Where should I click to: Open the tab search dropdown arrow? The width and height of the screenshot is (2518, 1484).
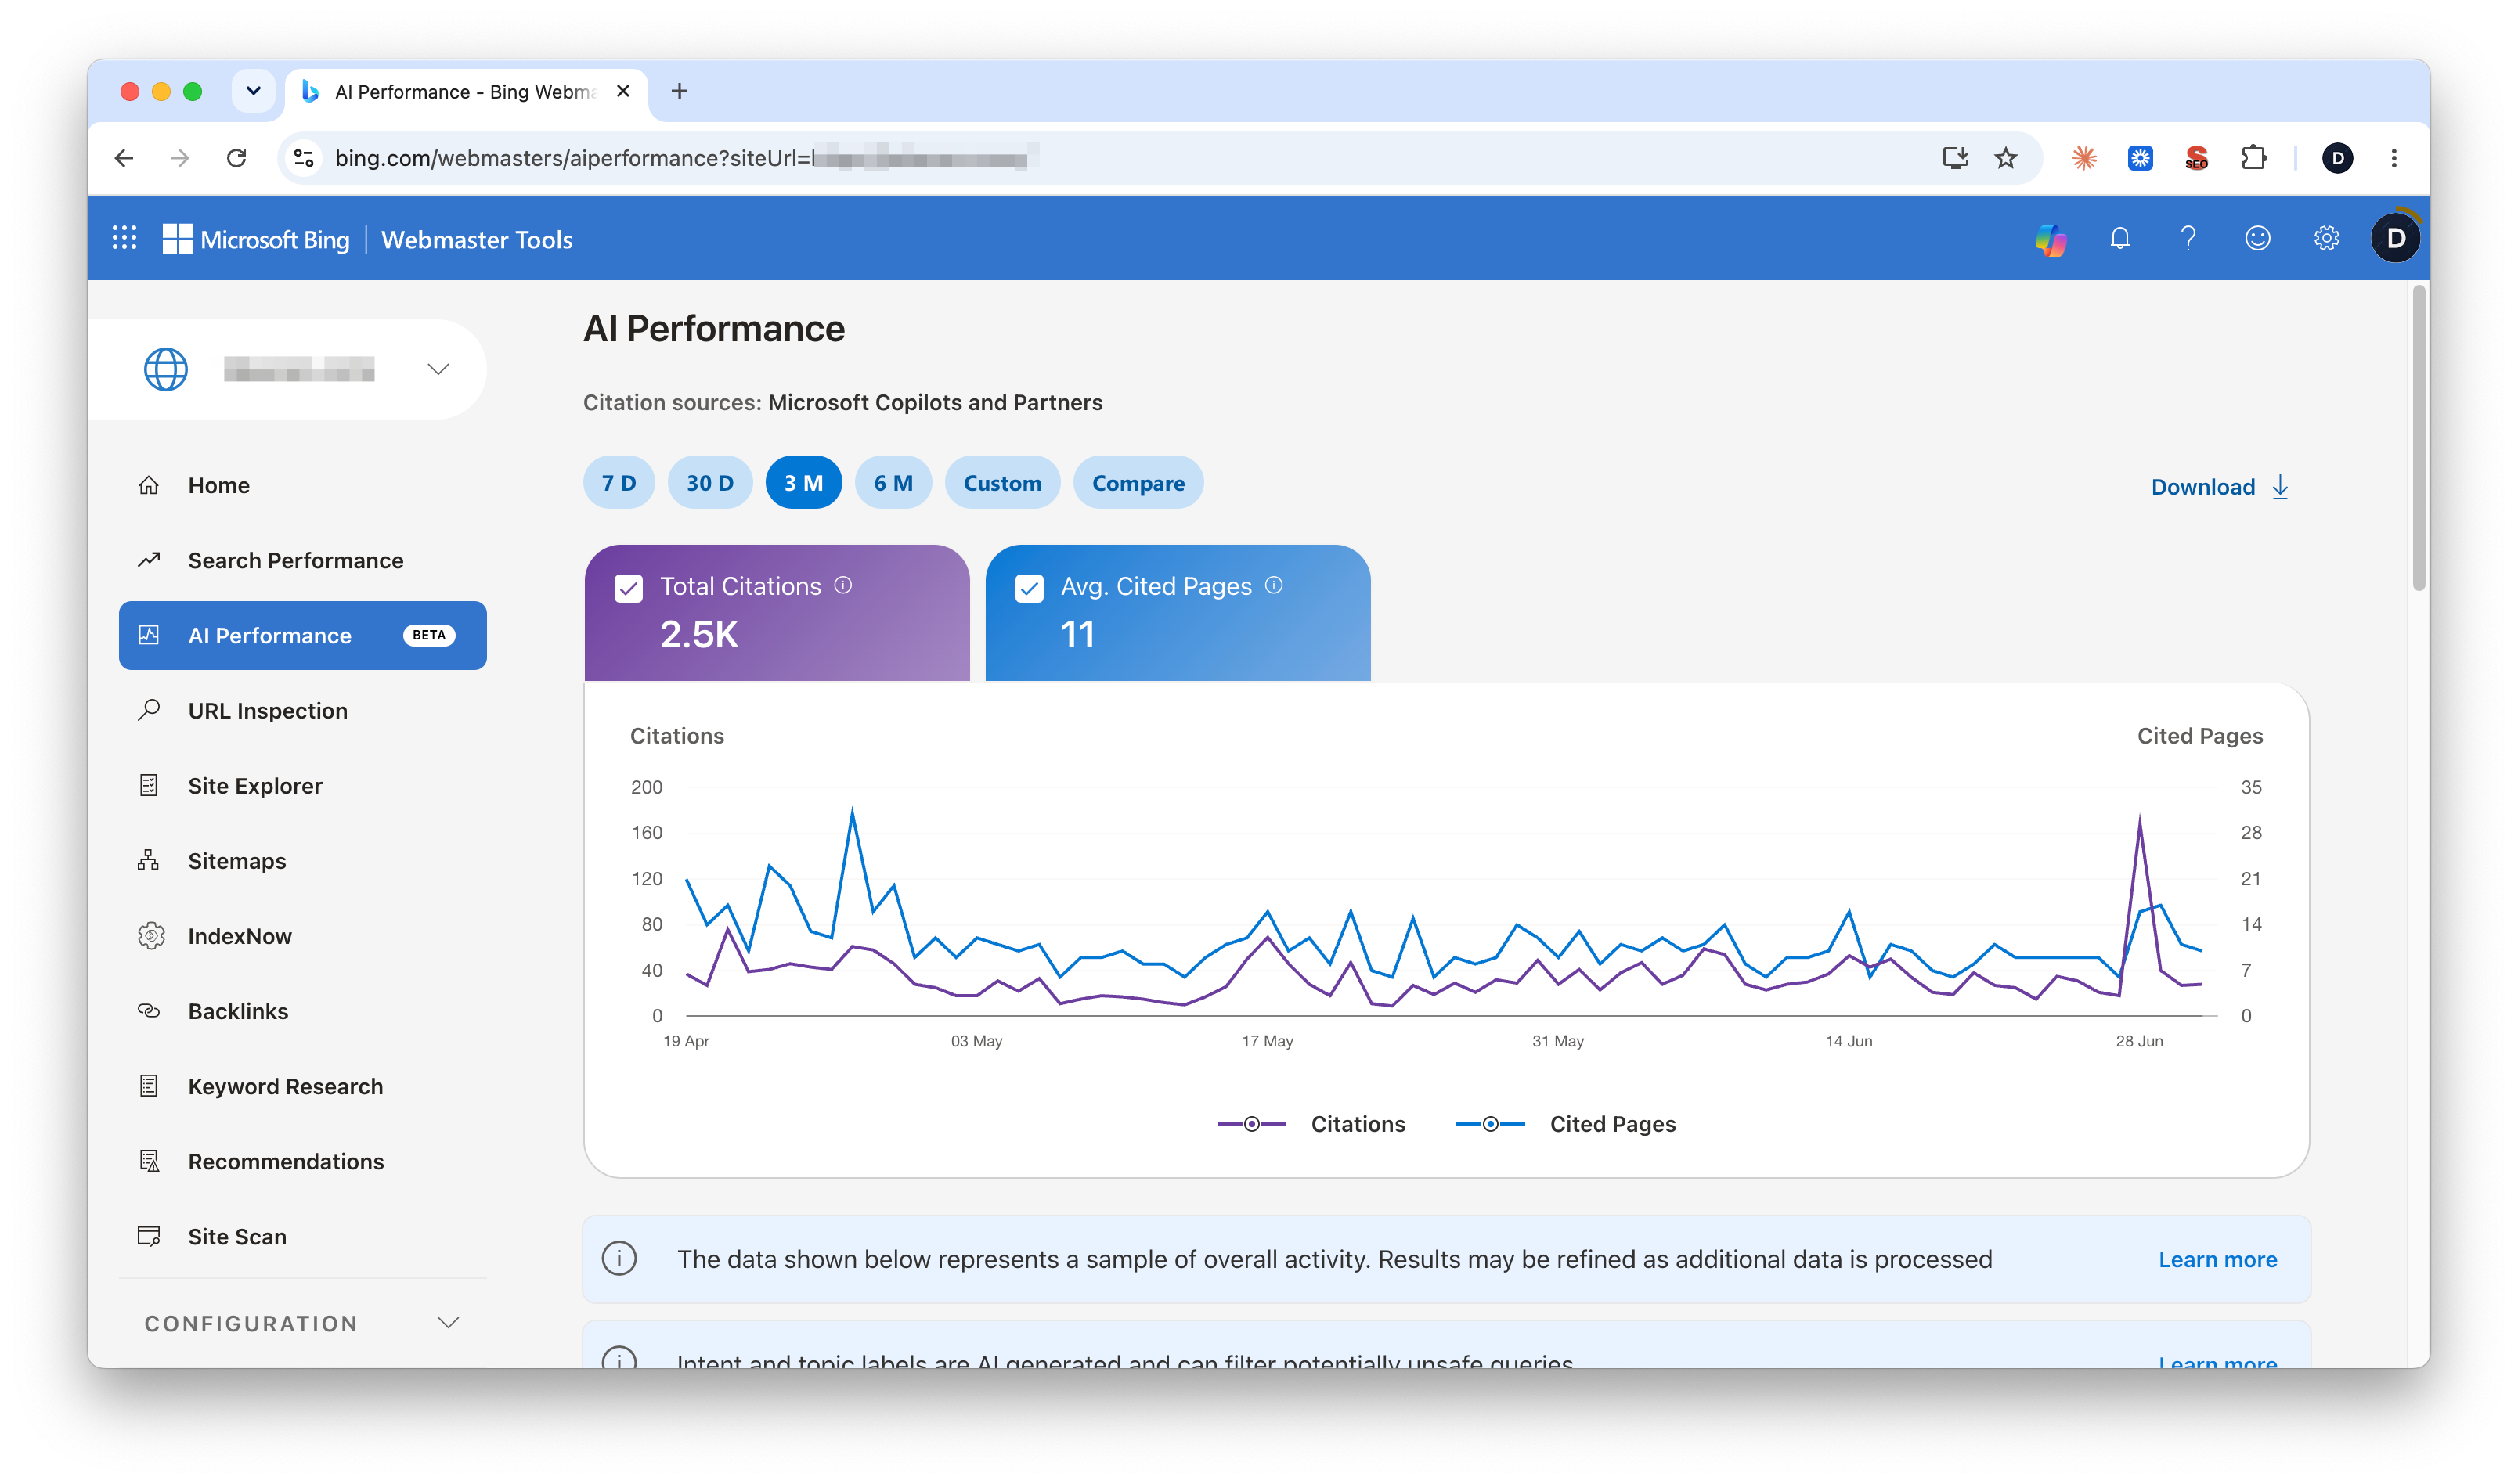point(253,91)
